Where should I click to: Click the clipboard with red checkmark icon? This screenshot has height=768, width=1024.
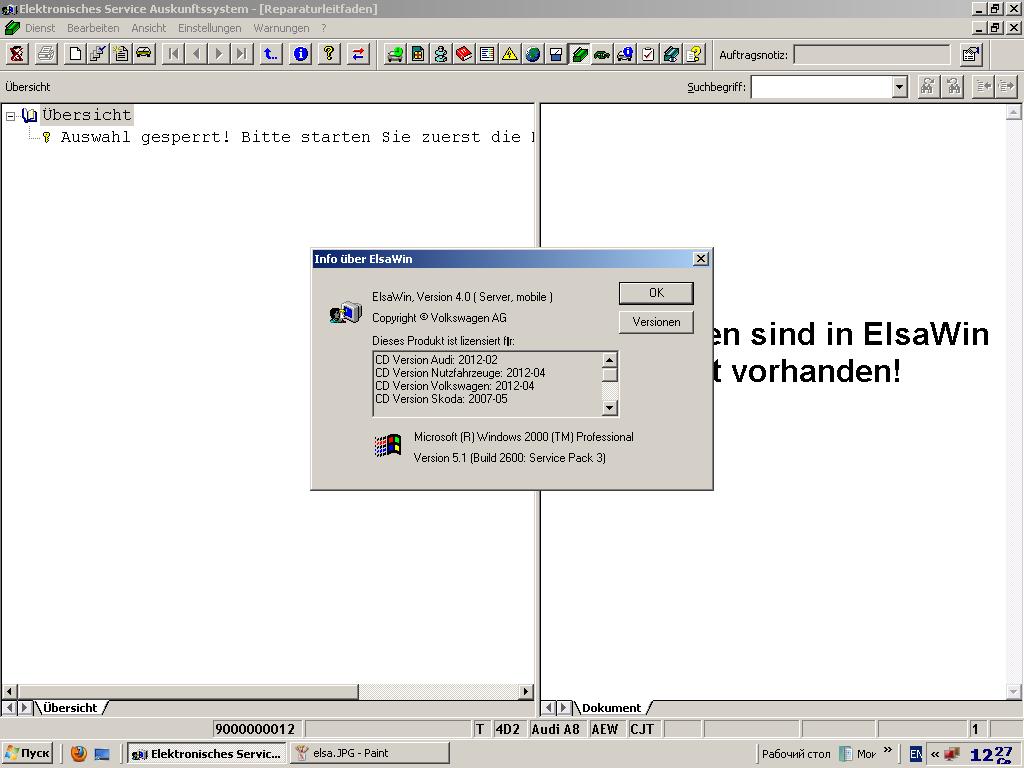[648, 54]
